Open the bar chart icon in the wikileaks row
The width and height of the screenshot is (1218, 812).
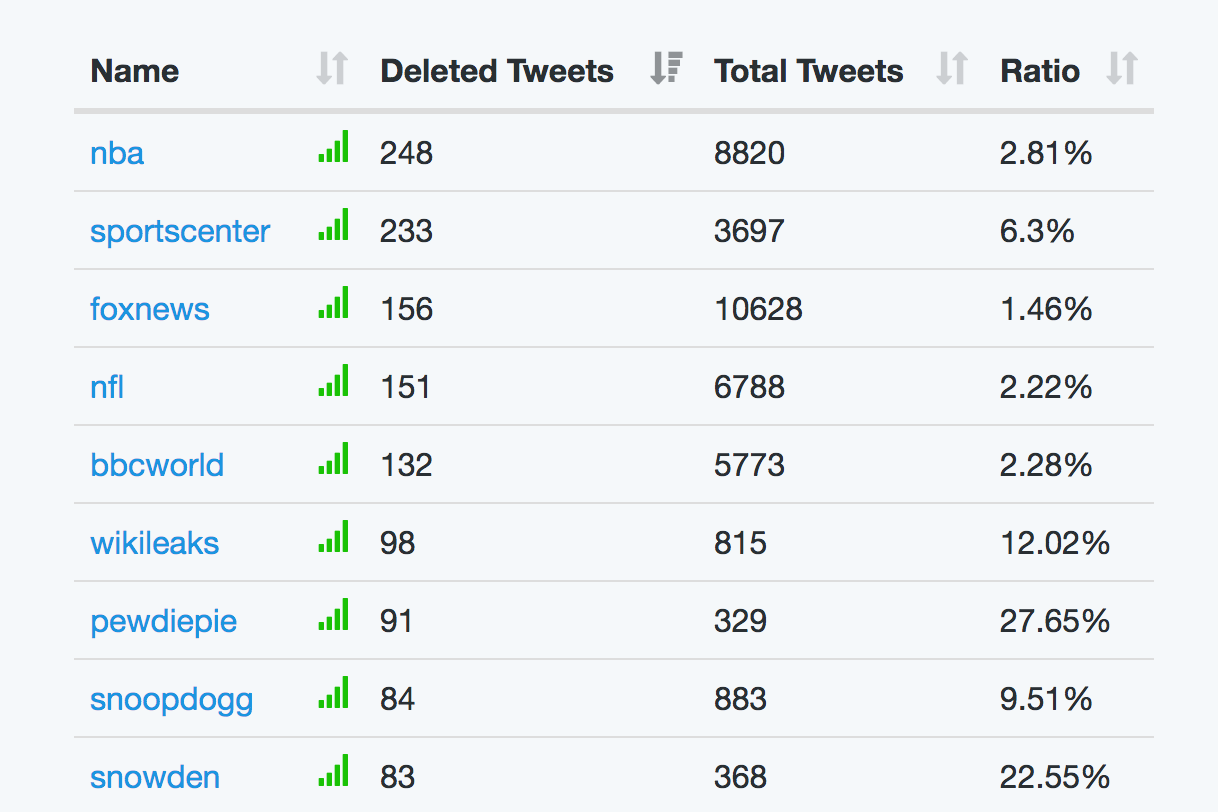pos(333,536)
